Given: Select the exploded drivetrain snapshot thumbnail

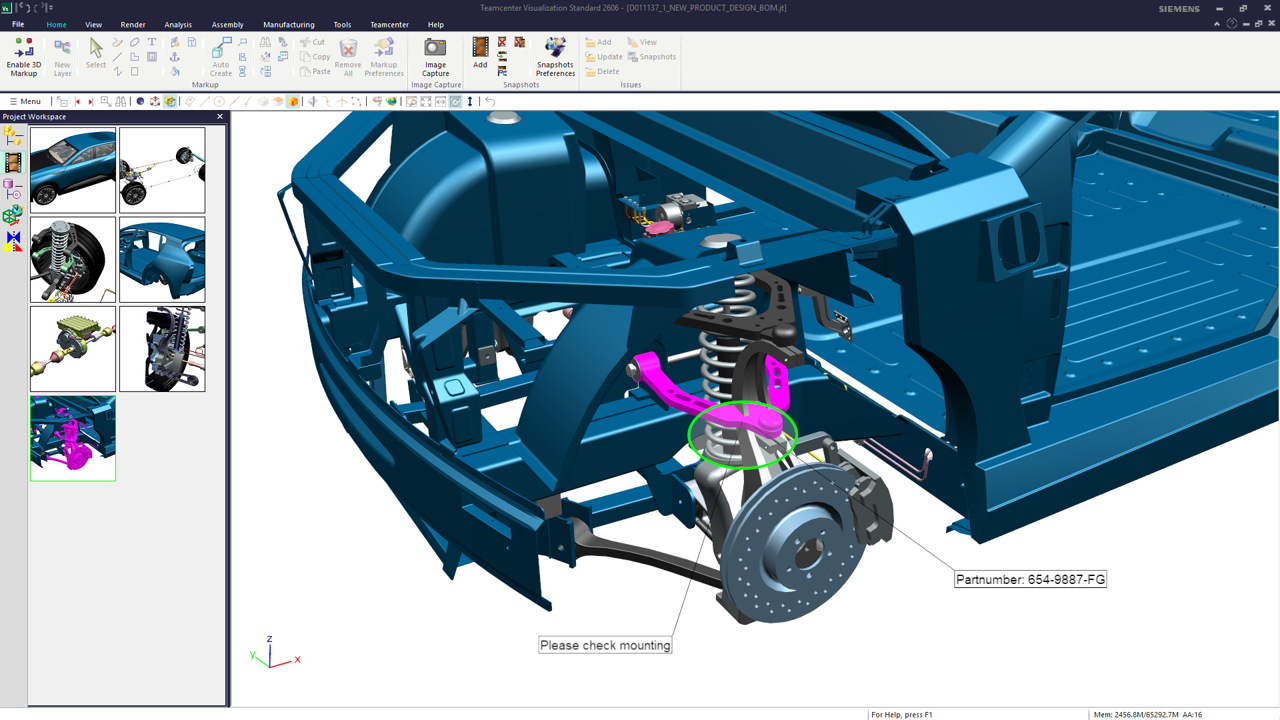Looking at the screenshot, I should [162, 170].
